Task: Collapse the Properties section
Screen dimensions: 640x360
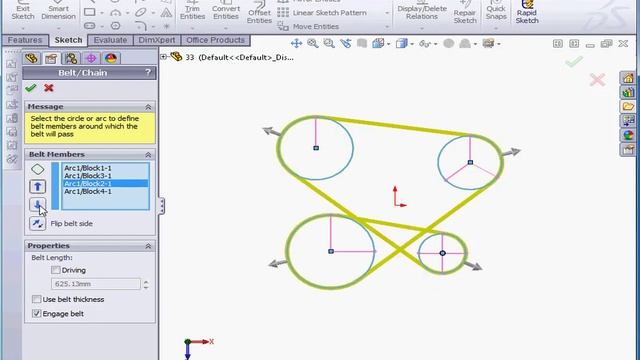Action: [148, 246]
